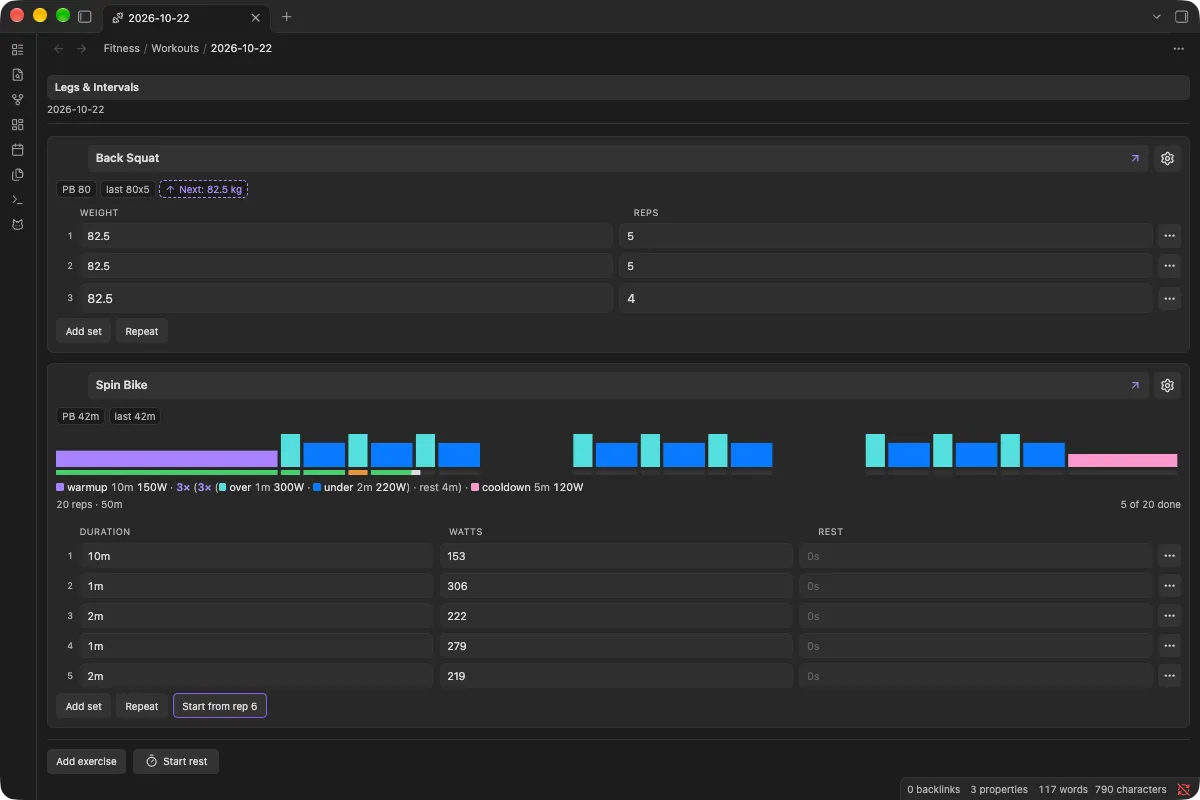
Task: Click the last 42m badge
Action: click(135, 416)
